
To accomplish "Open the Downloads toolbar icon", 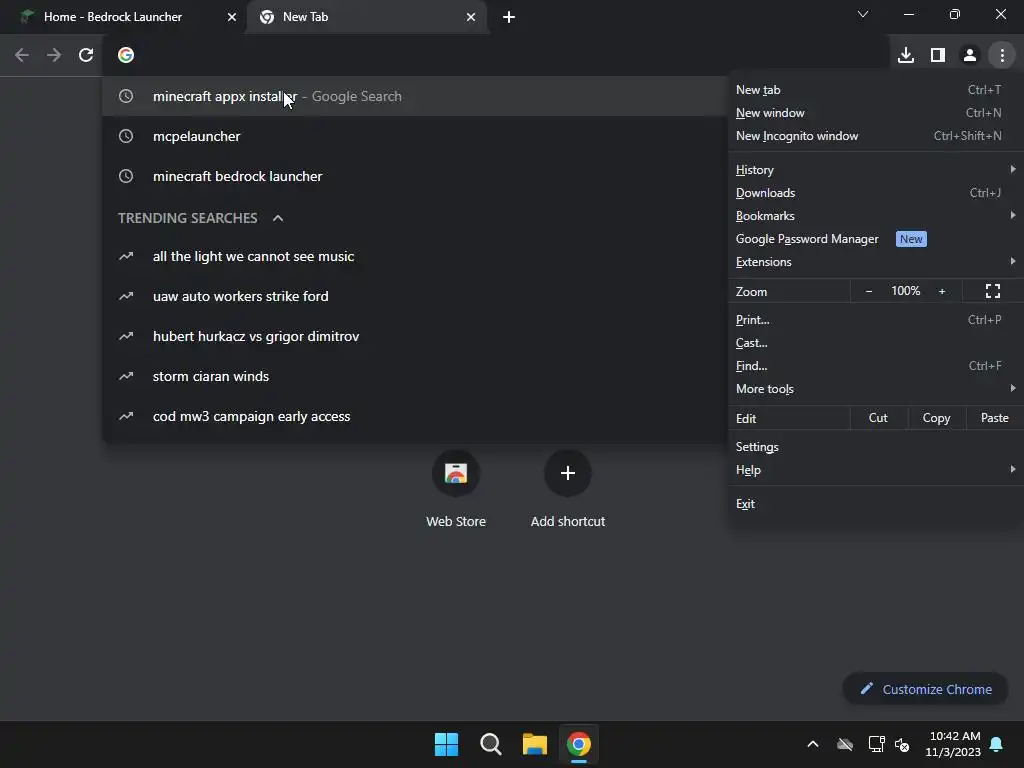I will (x=906, y=55).
